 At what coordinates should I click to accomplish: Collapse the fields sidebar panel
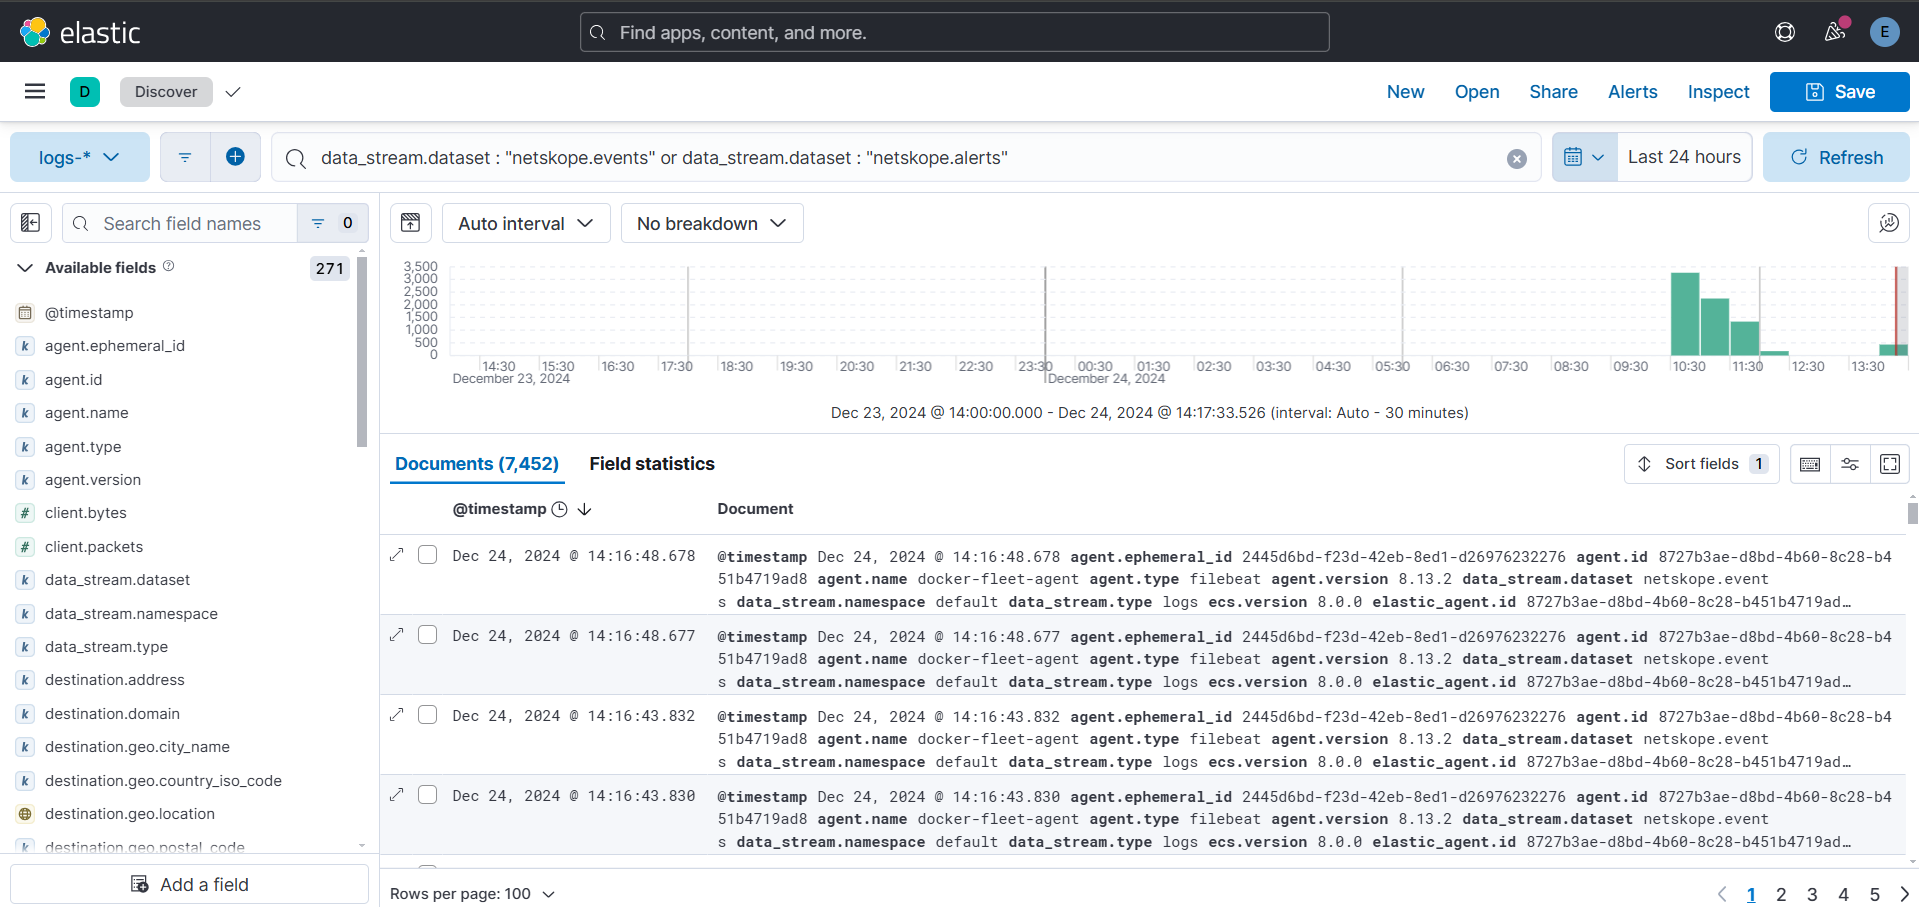tap(31, 223)
